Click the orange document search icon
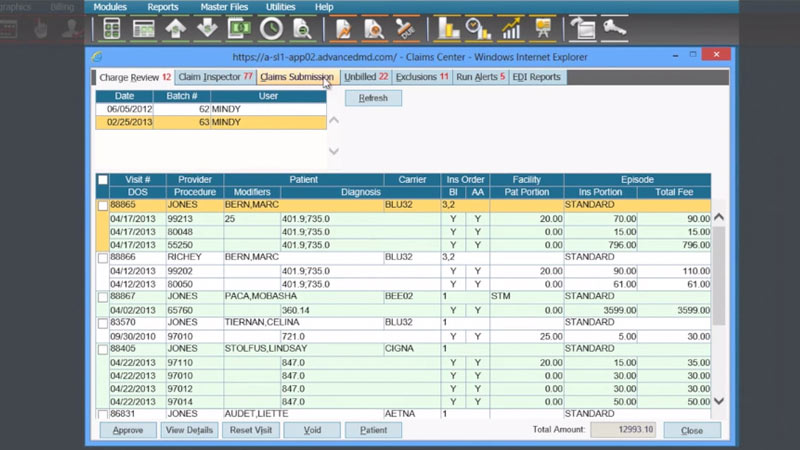 click(x=374, y=29)
